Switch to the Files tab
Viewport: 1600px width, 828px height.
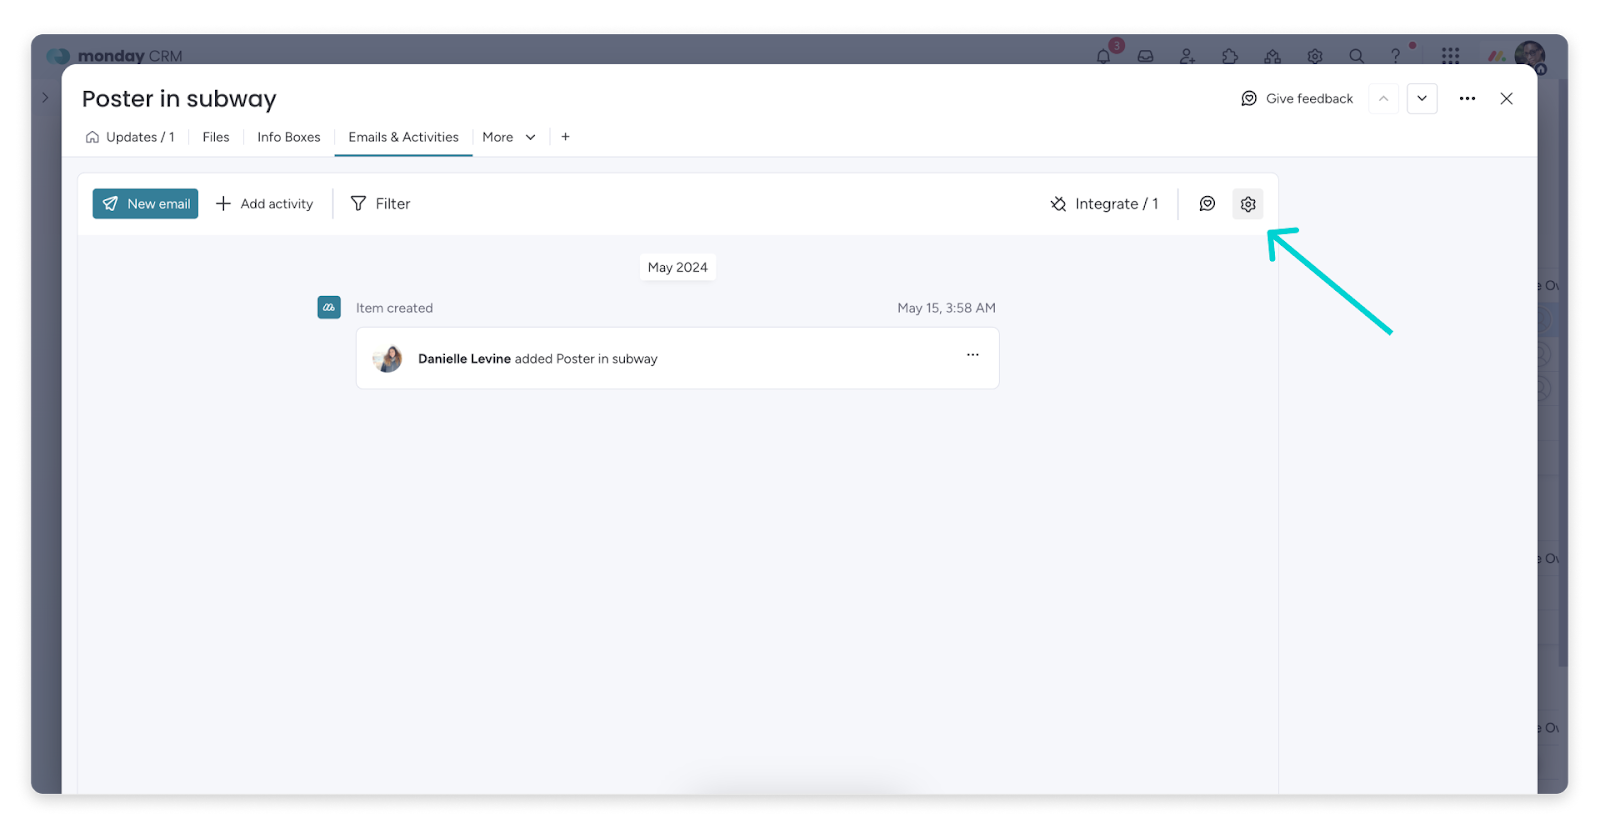tap(216, 137)
